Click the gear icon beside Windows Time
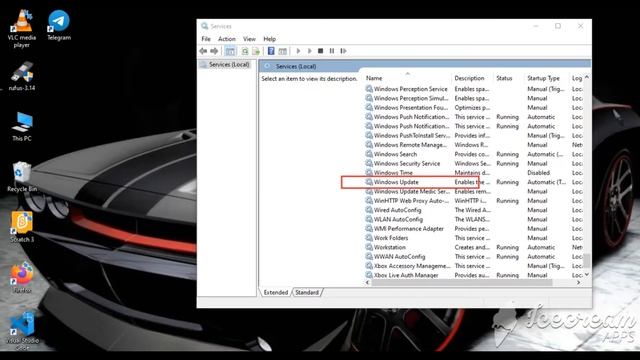 [x=369, y=173]
